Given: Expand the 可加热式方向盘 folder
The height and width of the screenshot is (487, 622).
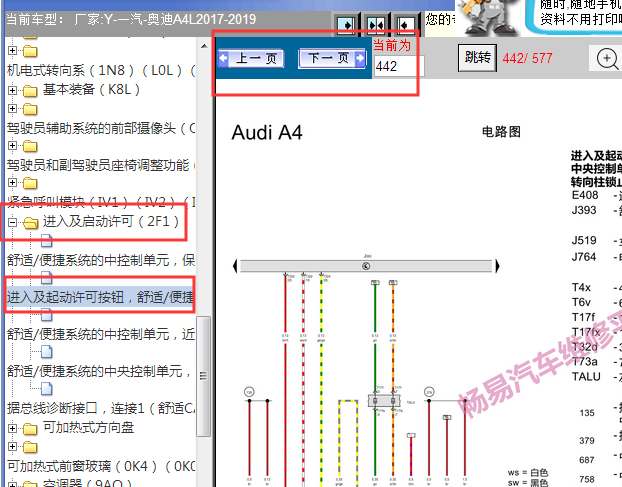Looking at the screenshot, I should click(12, 428).
